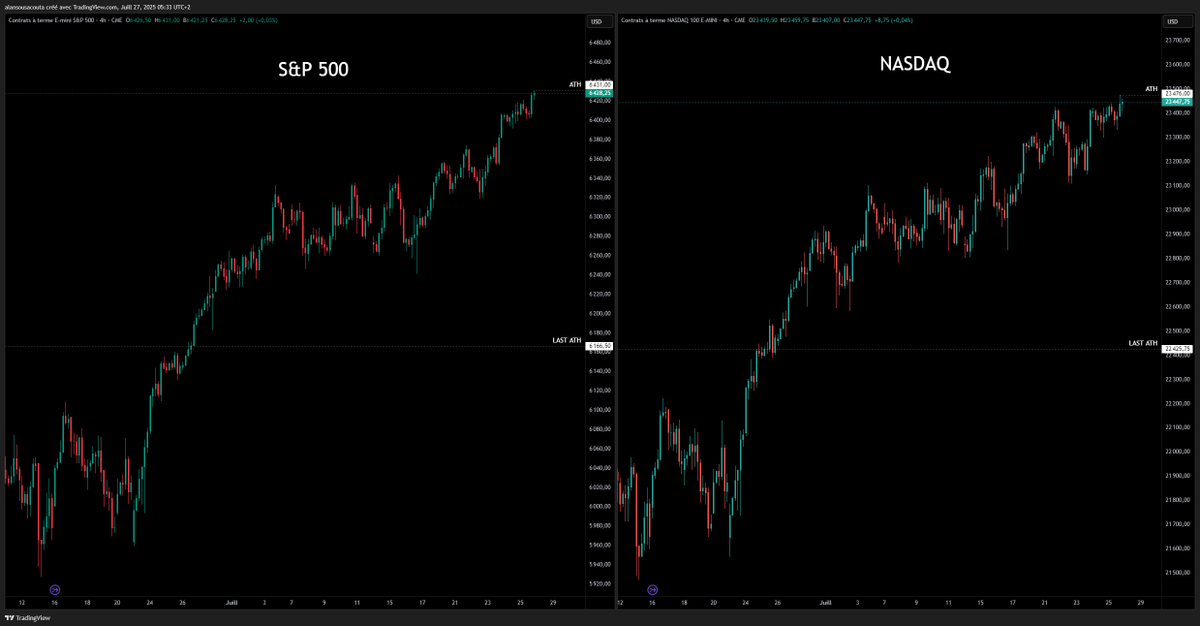The image size is (1200, 626).
Task: Click the 21 500,00 price axis label
Action: (1179, 573)
